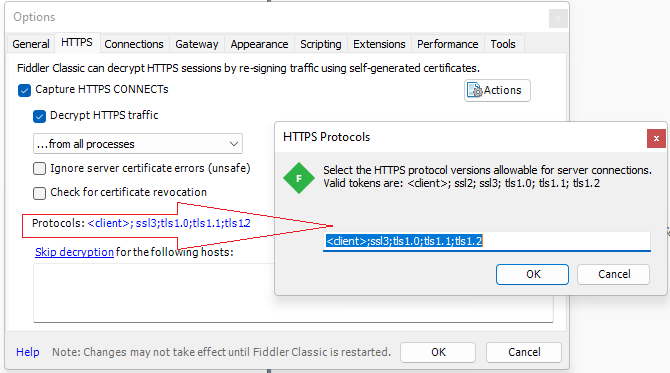Select the Gateway tab

197,44
